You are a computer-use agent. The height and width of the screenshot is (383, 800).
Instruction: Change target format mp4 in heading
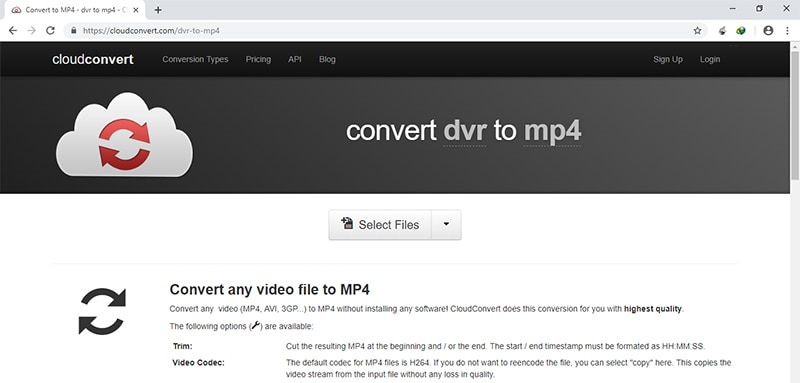click(552, 131)
